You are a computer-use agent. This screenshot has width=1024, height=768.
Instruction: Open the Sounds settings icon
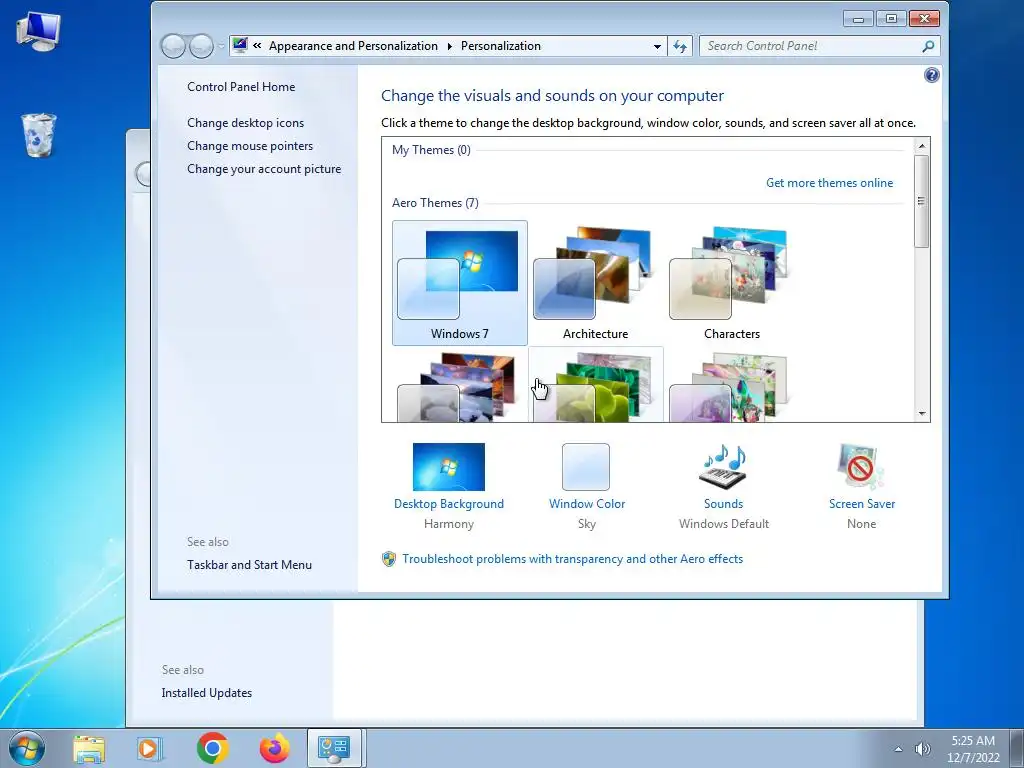(723, 466)
